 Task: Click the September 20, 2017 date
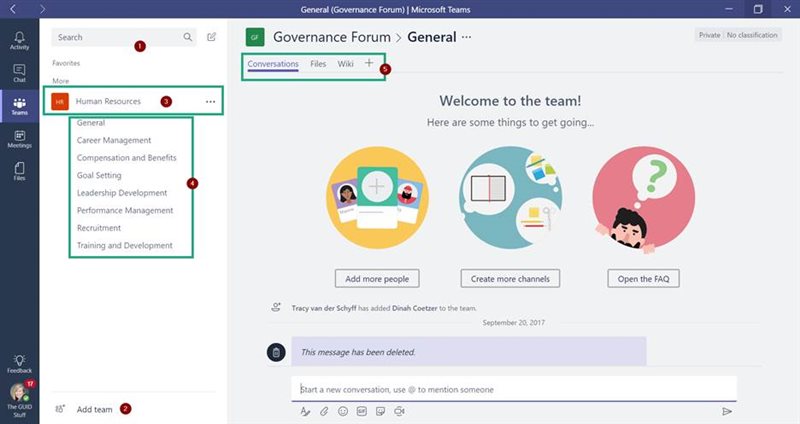514,322
